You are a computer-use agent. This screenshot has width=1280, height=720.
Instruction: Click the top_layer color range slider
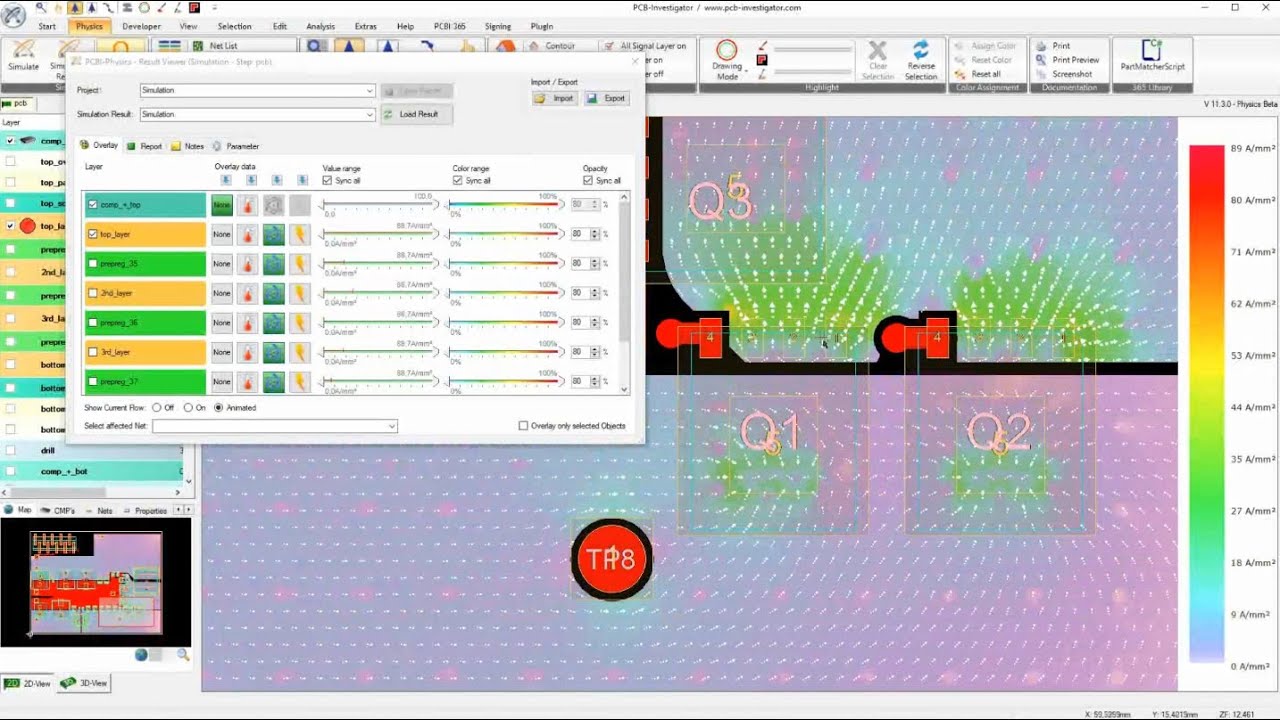(504, 234)
